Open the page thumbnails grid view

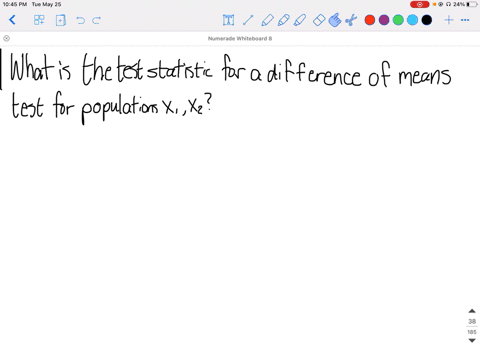click(x=39, y=20)
